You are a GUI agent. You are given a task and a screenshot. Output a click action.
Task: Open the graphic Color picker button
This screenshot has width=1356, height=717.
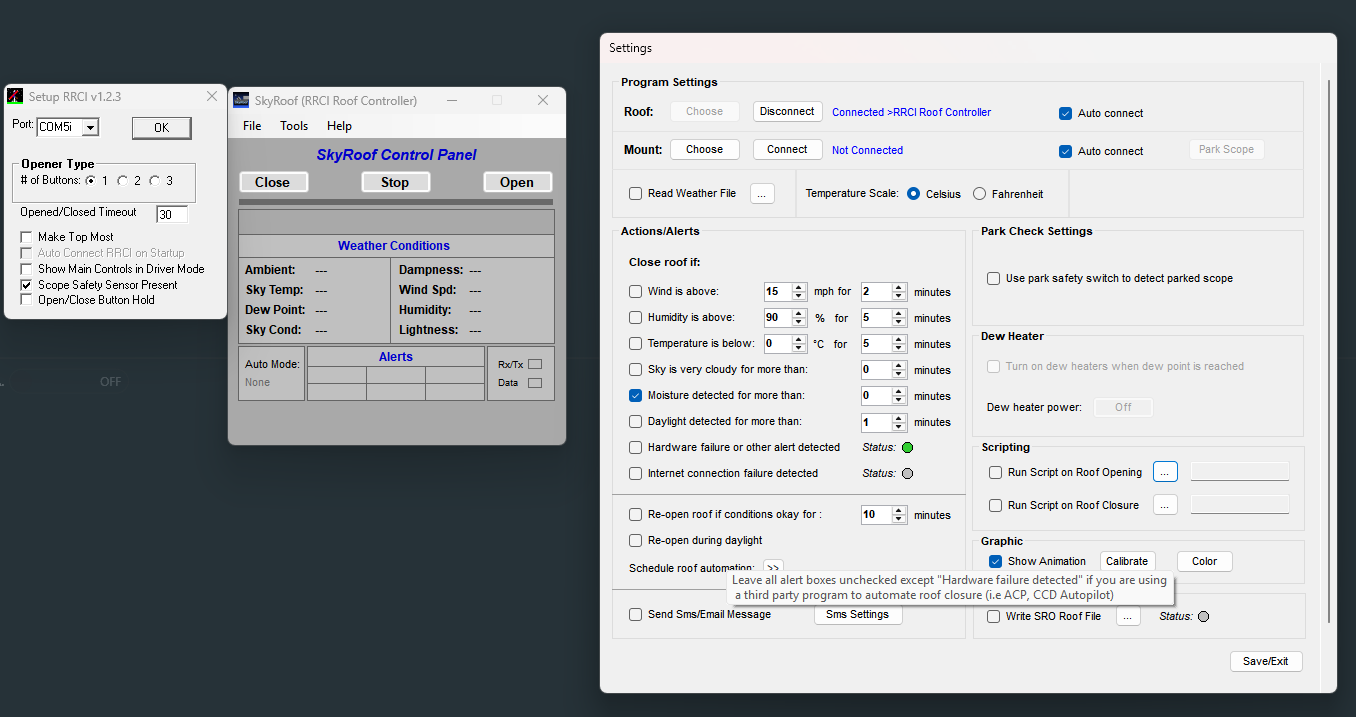[x=1204, y=561]
